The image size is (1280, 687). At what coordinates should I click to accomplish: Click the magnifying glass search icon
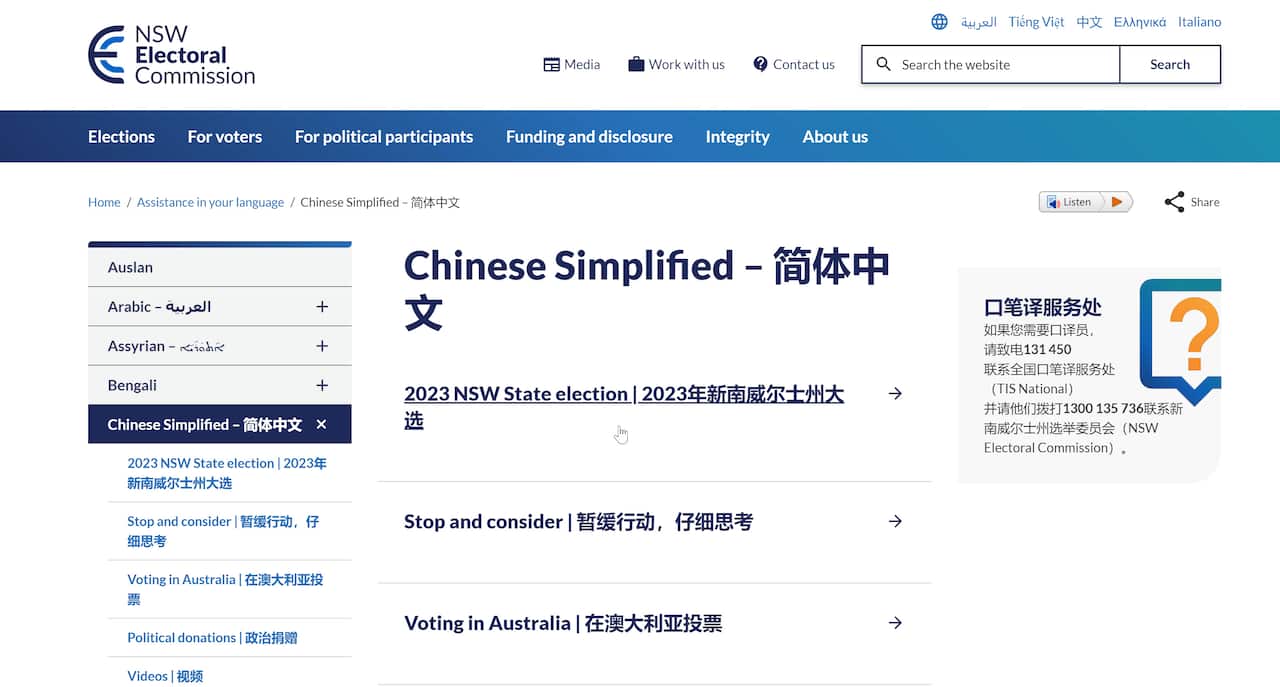tap(883, 65)
